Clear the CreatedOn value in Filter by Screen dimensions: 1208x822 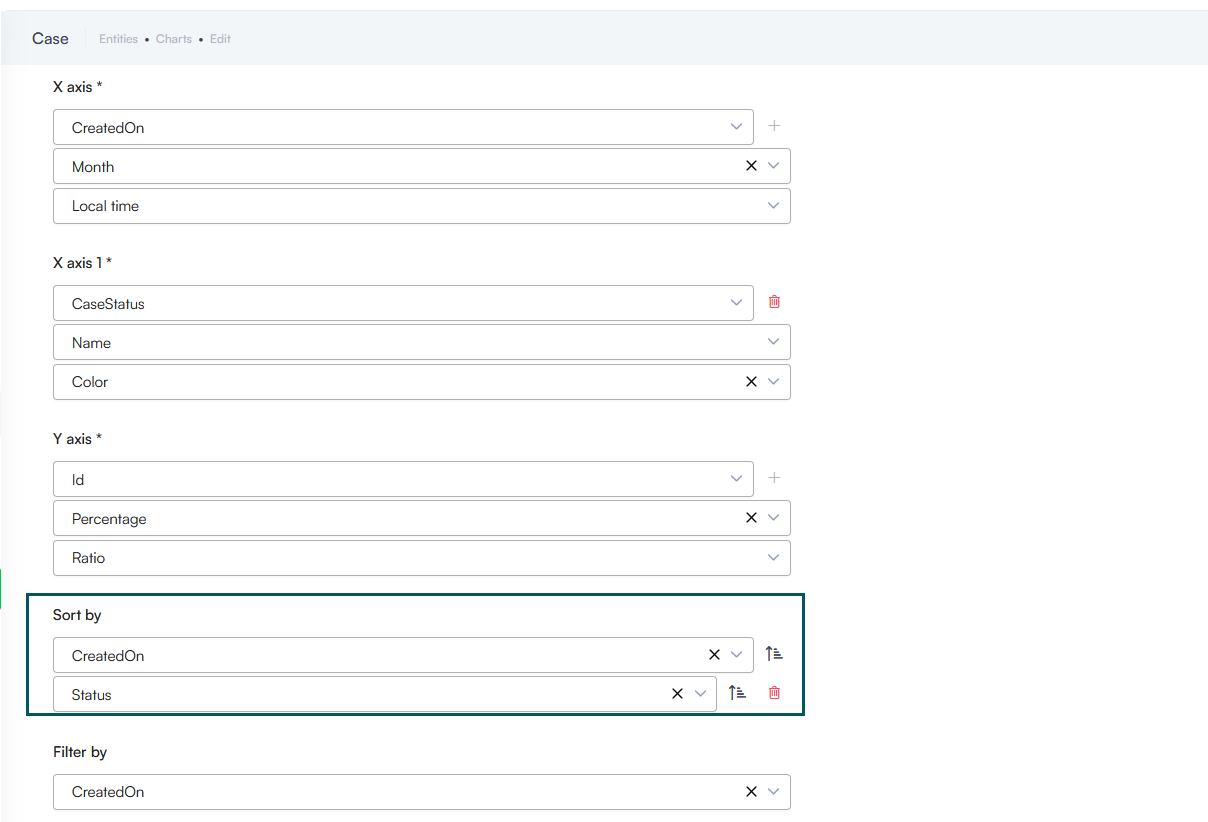click(x=751, y=791)
